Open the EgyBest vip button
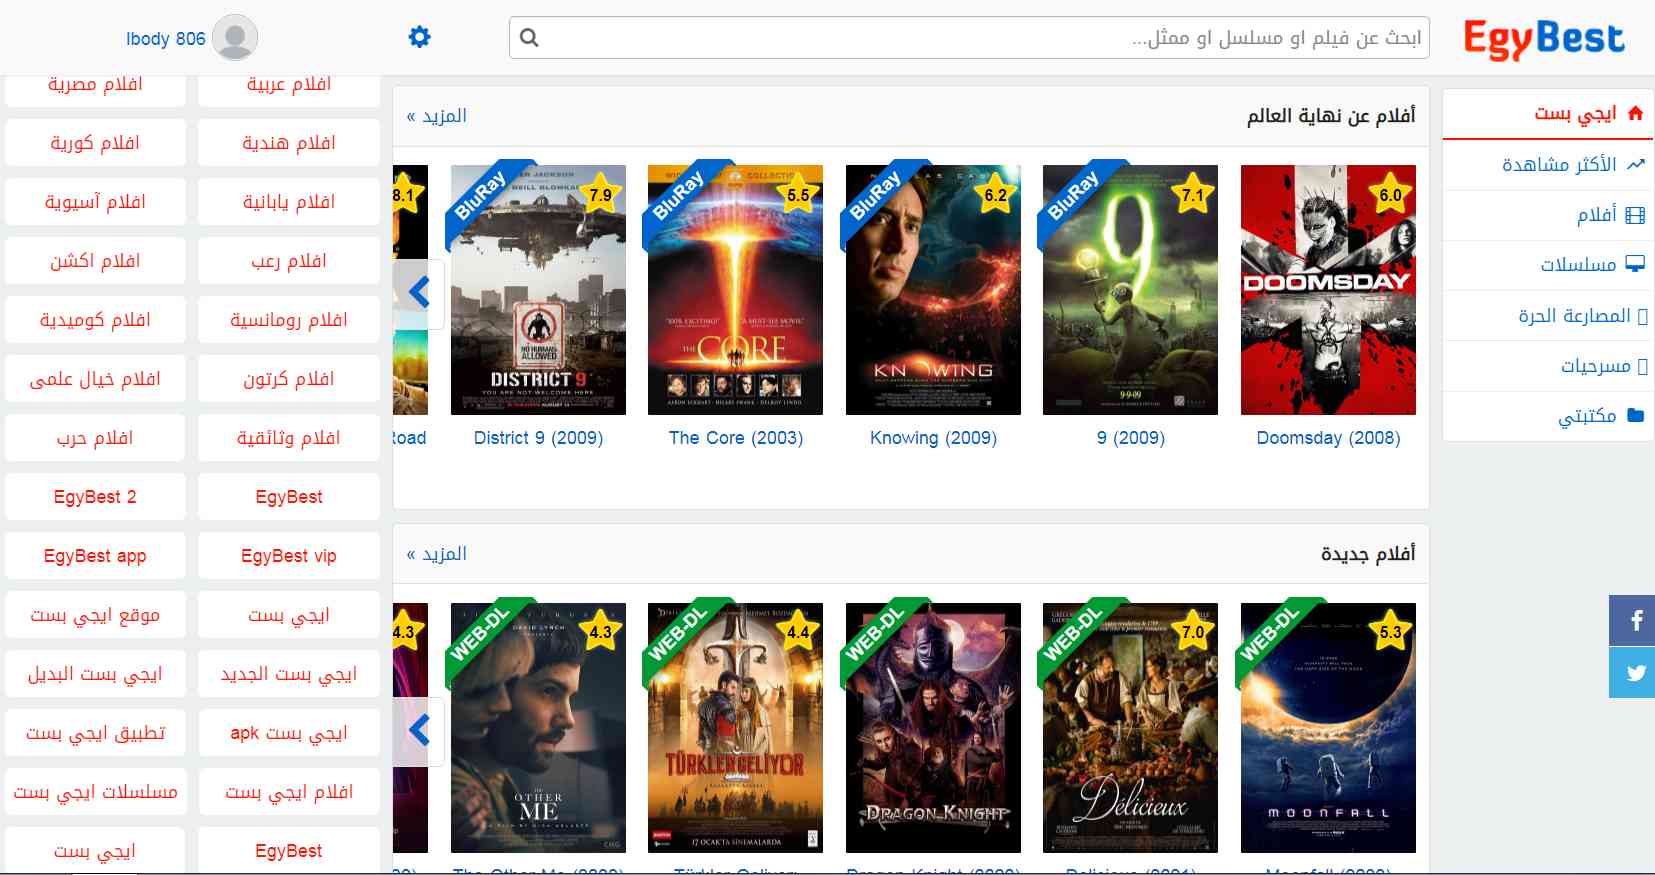 coord(289,556)
